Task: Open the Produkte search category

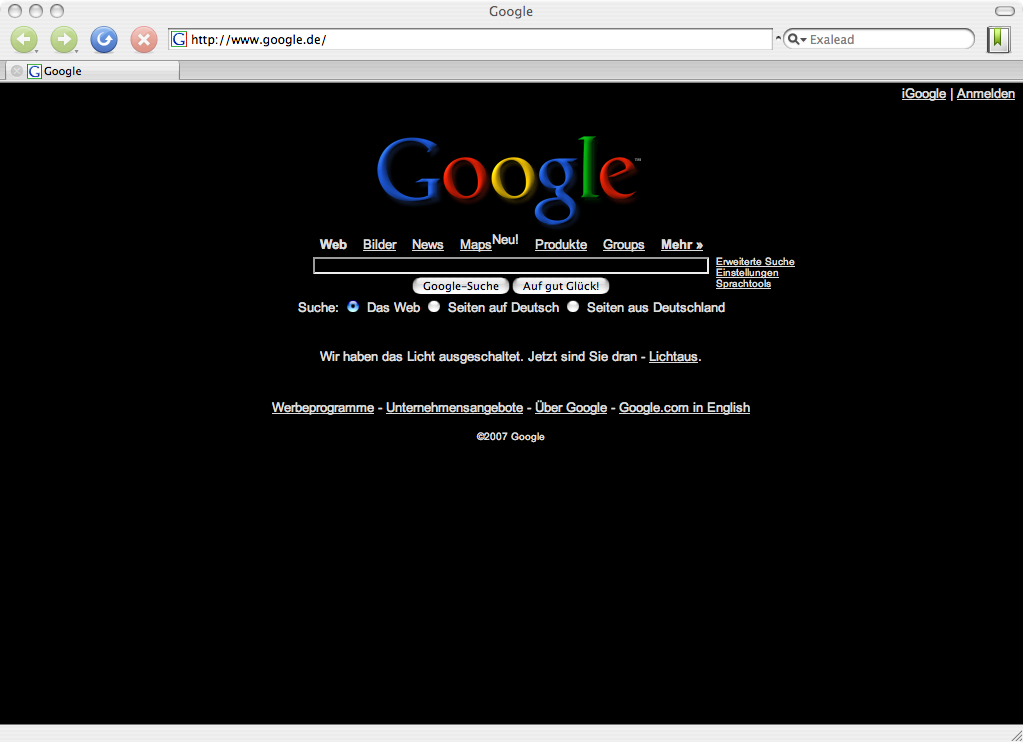Action: pyautogui.click(x=561, y=245)
